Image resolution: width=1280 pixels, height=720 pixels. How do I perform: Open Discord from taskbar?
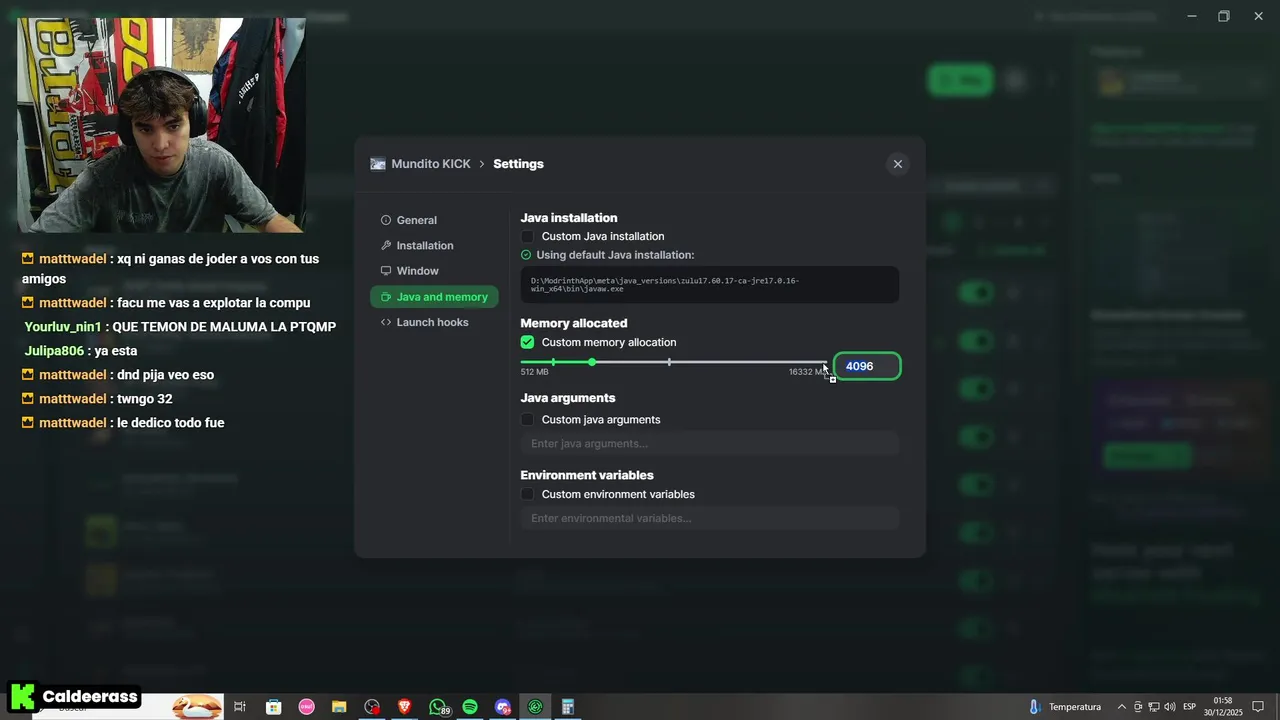(503, 707)
